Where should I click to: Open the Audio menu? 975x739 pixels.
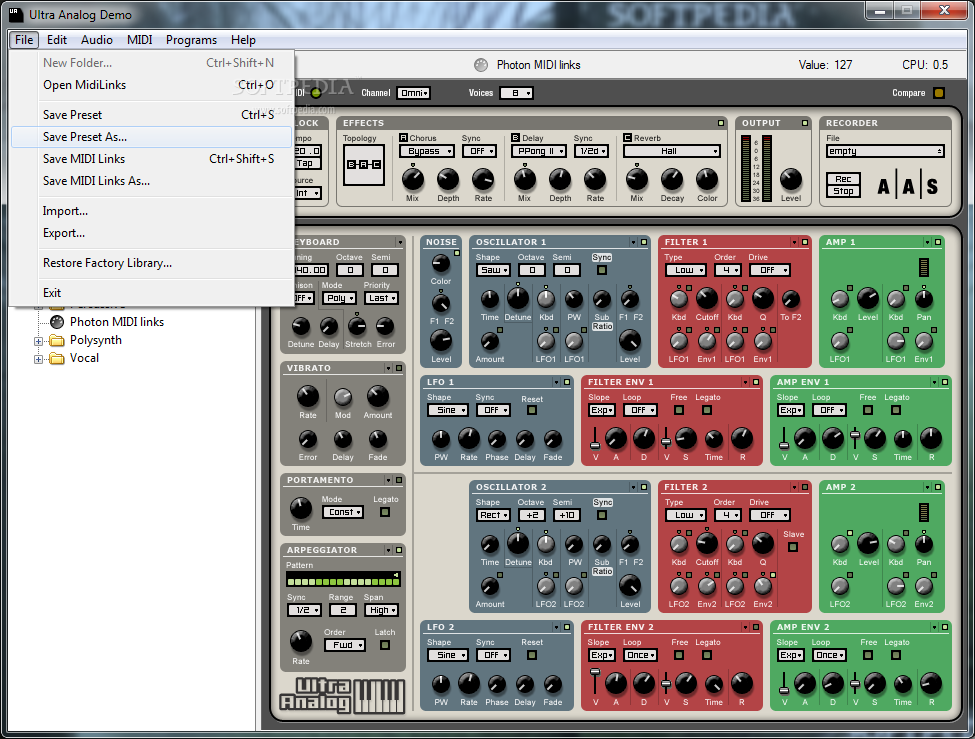tap(96, 40)
